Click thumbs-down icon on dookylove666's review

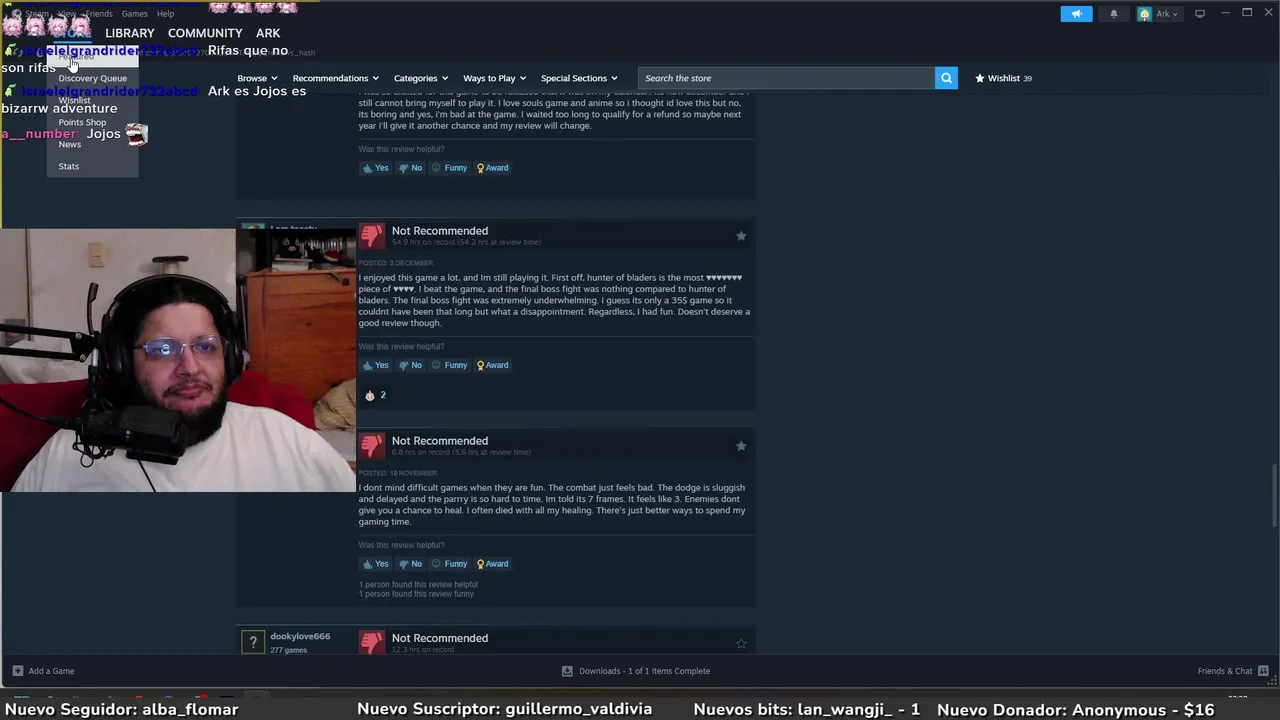point(372,643)
